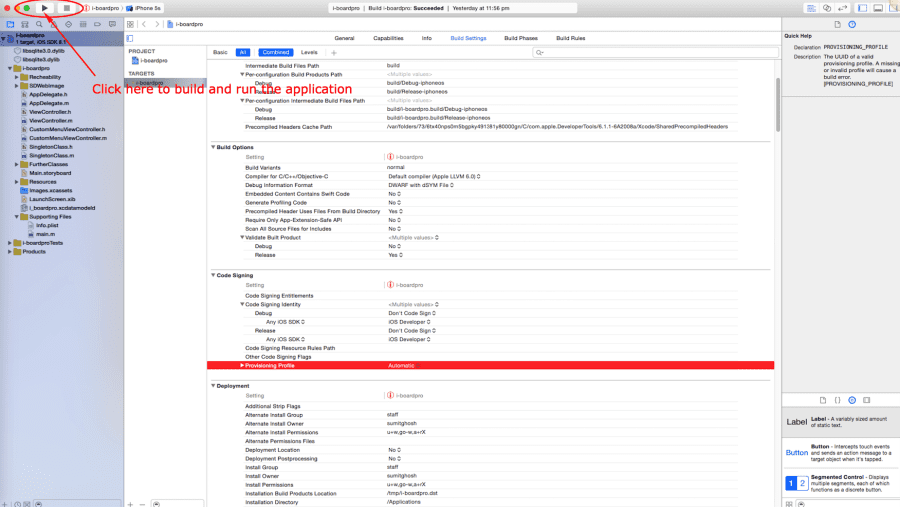This screenshot has width=900, height=507.
Task: Collapse the Supporting Files group
Action: 17,216
